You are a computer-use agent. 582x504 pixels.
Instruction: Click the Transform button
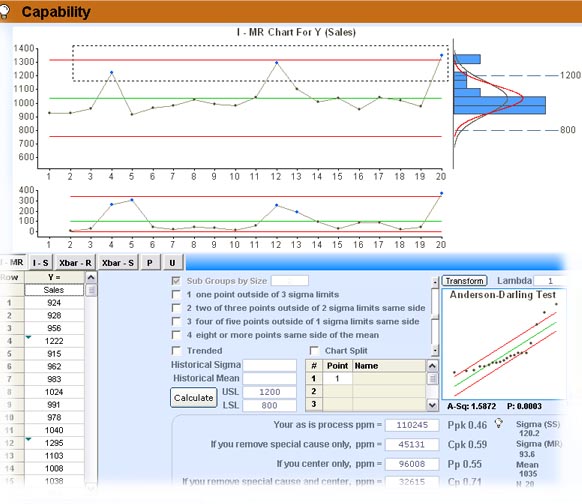coord(464,281)
